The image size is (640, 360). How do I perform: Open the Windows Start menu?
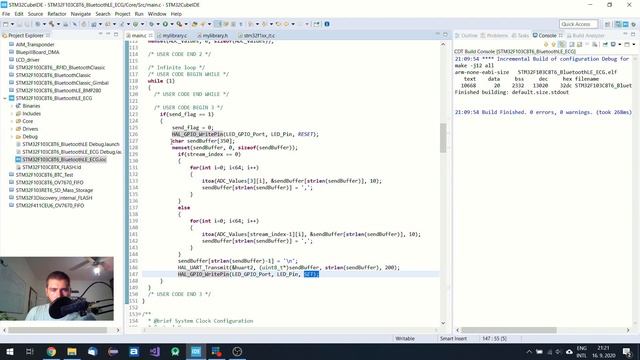pos(9,351)
